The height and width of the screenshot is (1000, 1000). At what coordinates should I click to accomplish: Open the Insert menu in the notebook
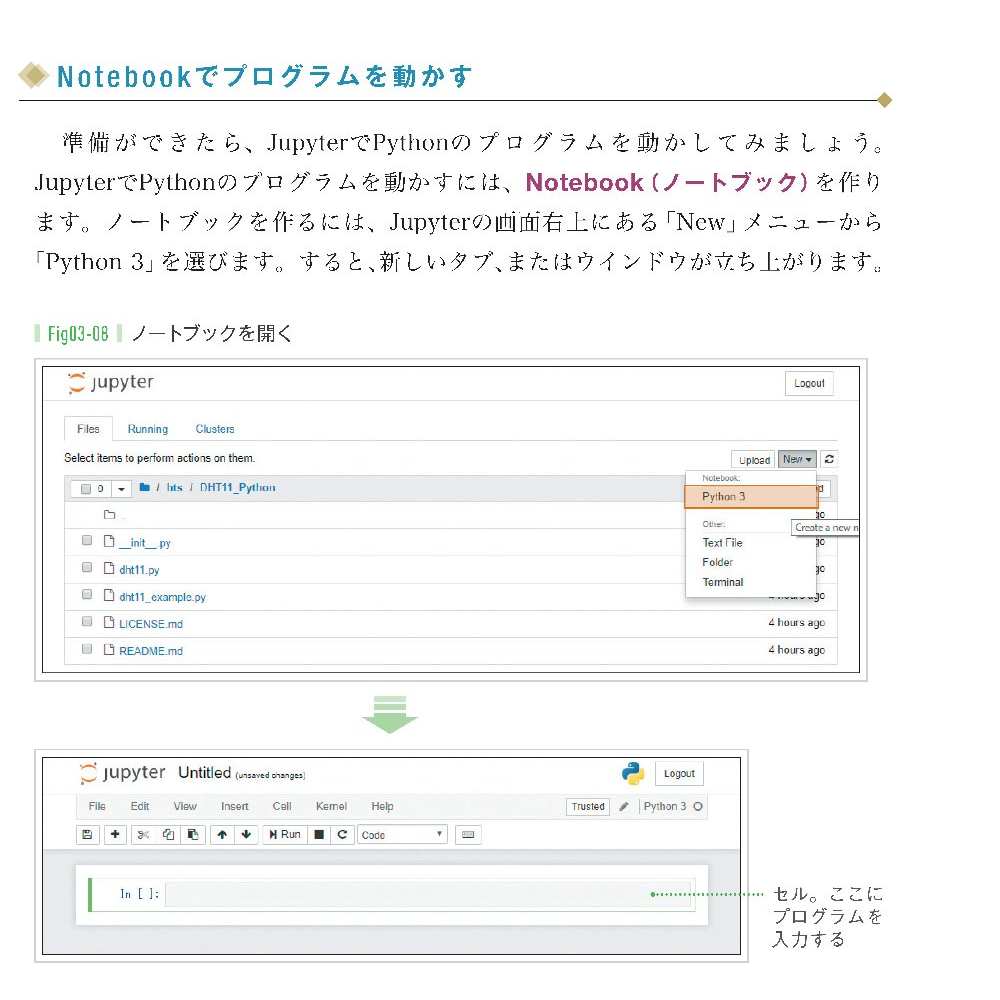(235, 807)
